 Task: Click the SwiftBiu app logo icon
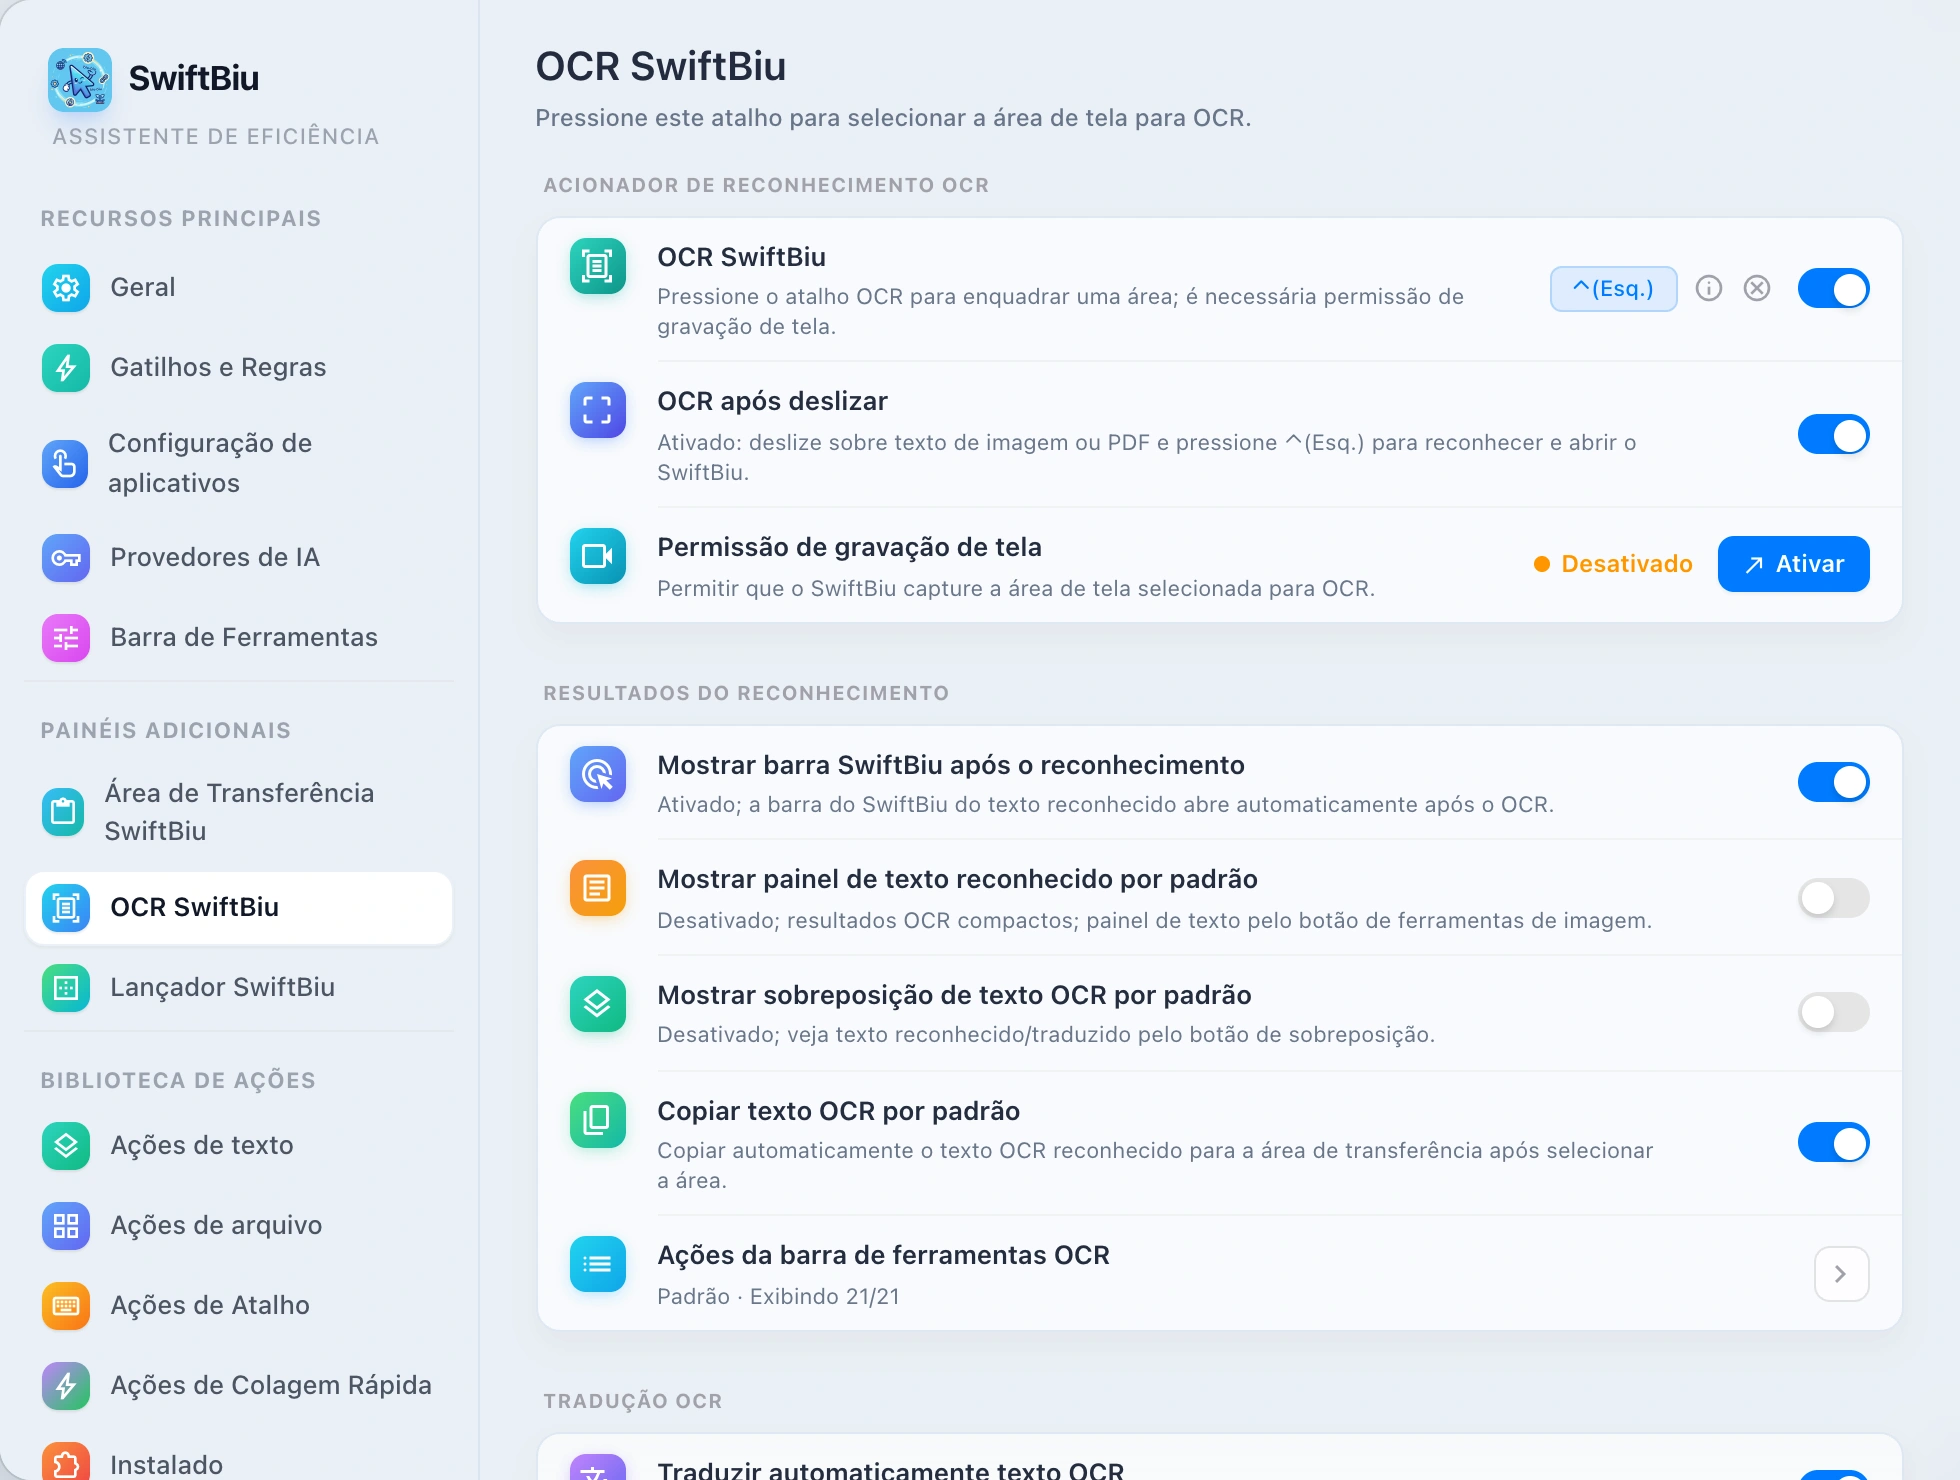80,80
